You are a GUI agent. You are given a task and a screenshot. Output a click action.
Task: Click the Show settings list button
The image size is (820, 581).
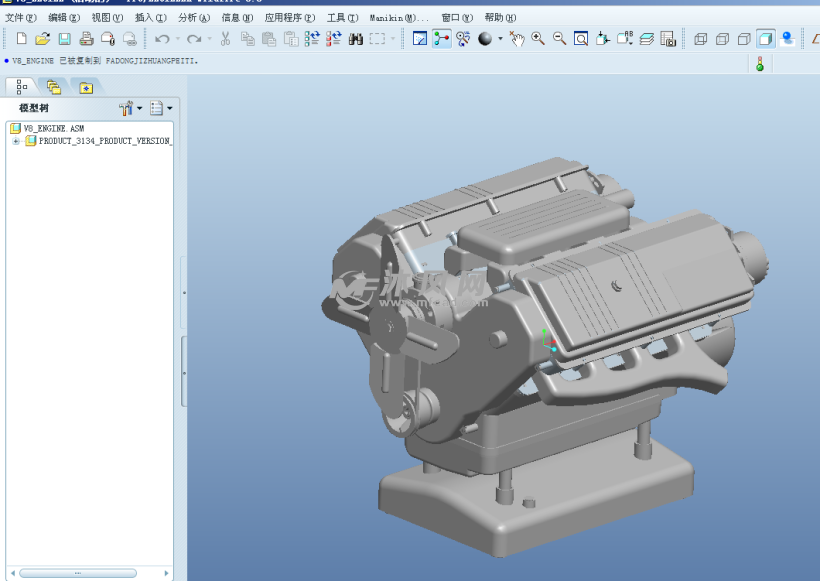coord(158,107)
